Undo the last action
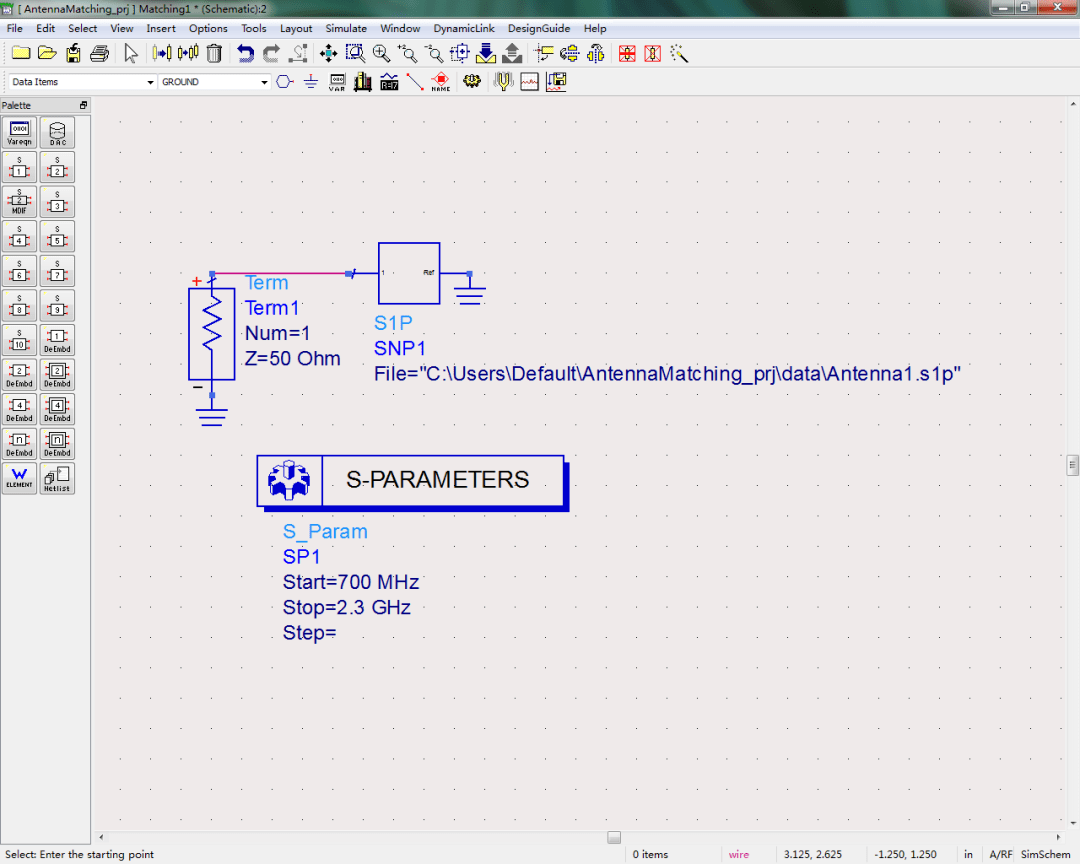 [x=245, y=53]
